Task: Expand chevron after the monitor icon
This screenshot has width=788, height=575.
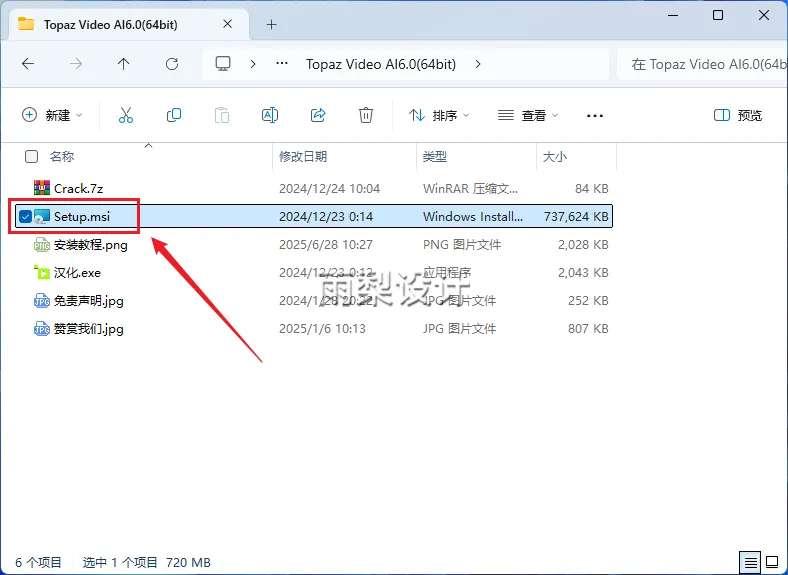Action: 253,64
